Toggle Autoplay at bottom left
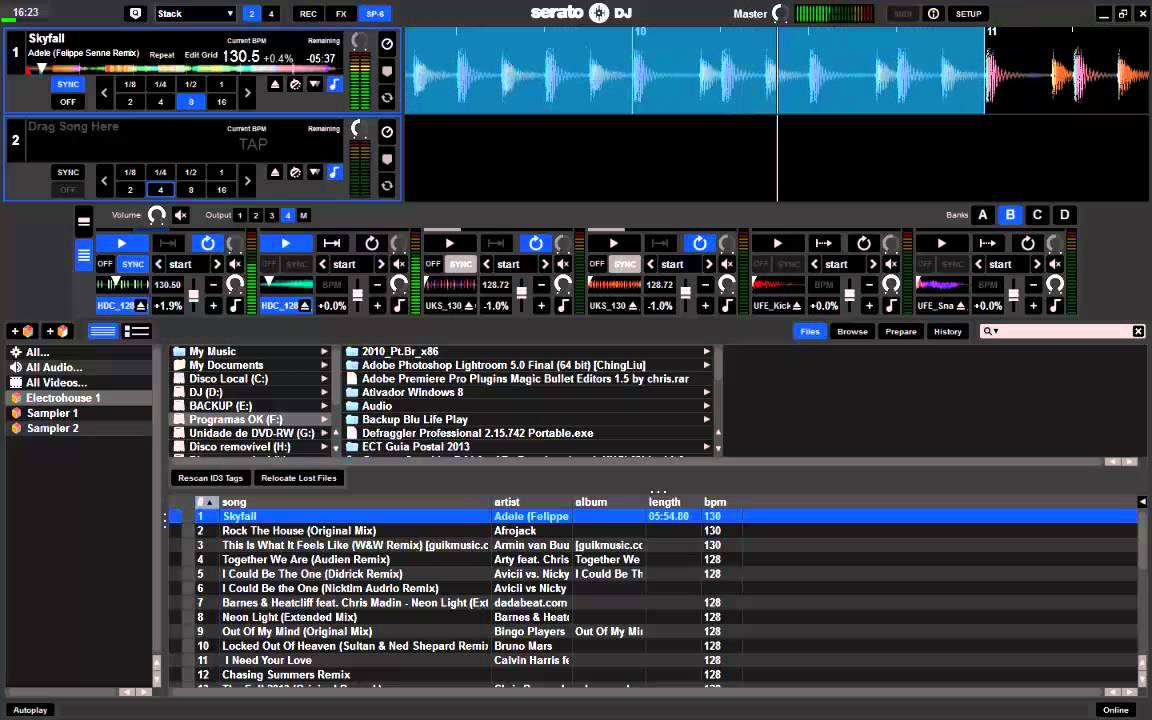1152x720 pixels. pos(30,710)
